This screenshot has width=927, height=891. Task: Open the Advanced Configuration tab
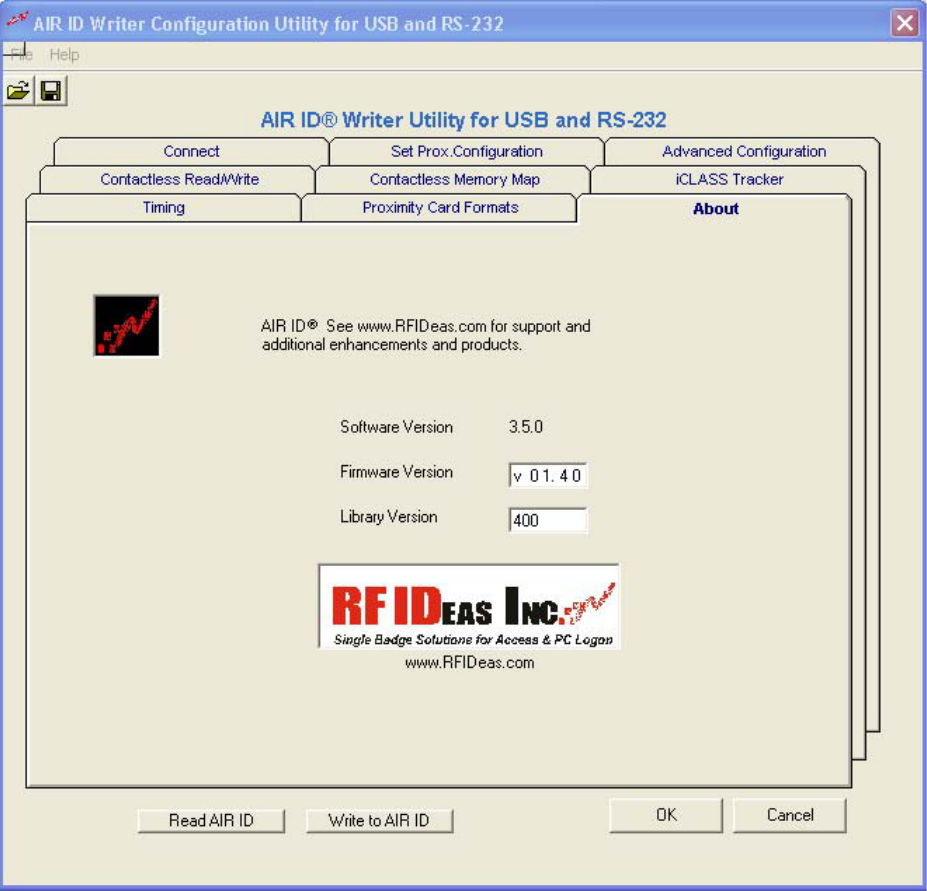[744, 151]
